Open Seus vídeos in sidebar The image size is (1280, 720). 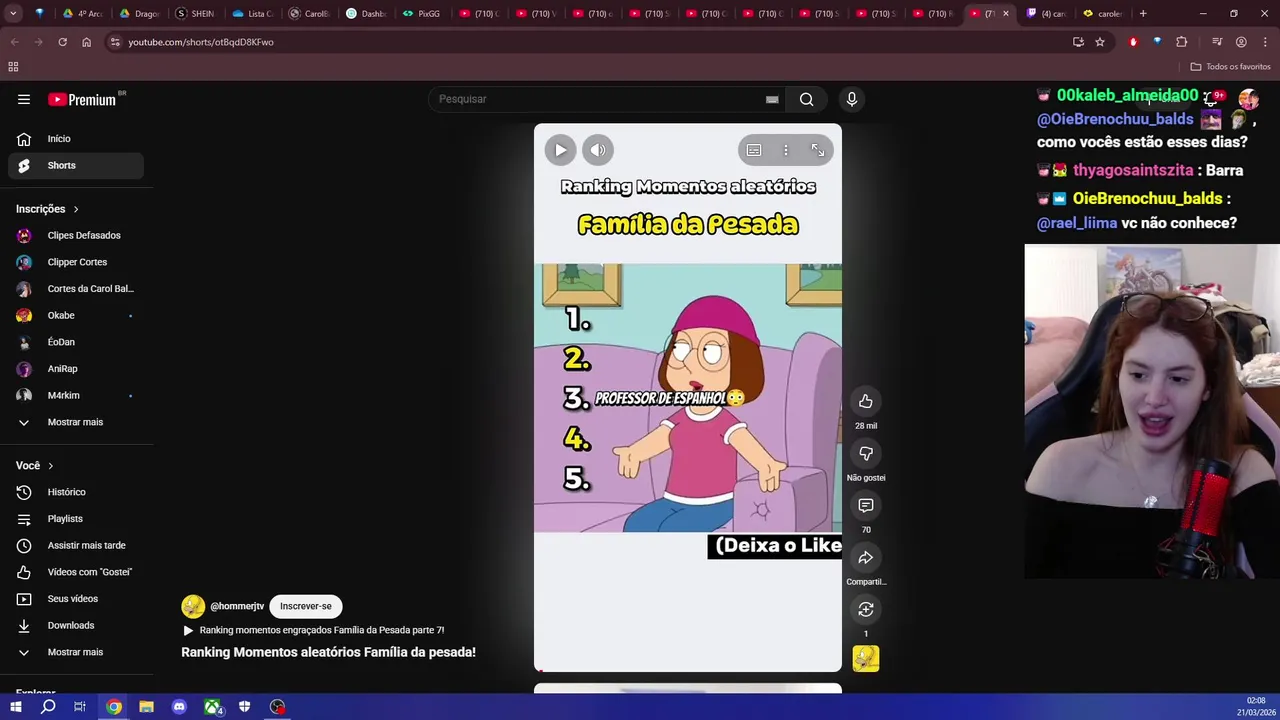(76, 599)
